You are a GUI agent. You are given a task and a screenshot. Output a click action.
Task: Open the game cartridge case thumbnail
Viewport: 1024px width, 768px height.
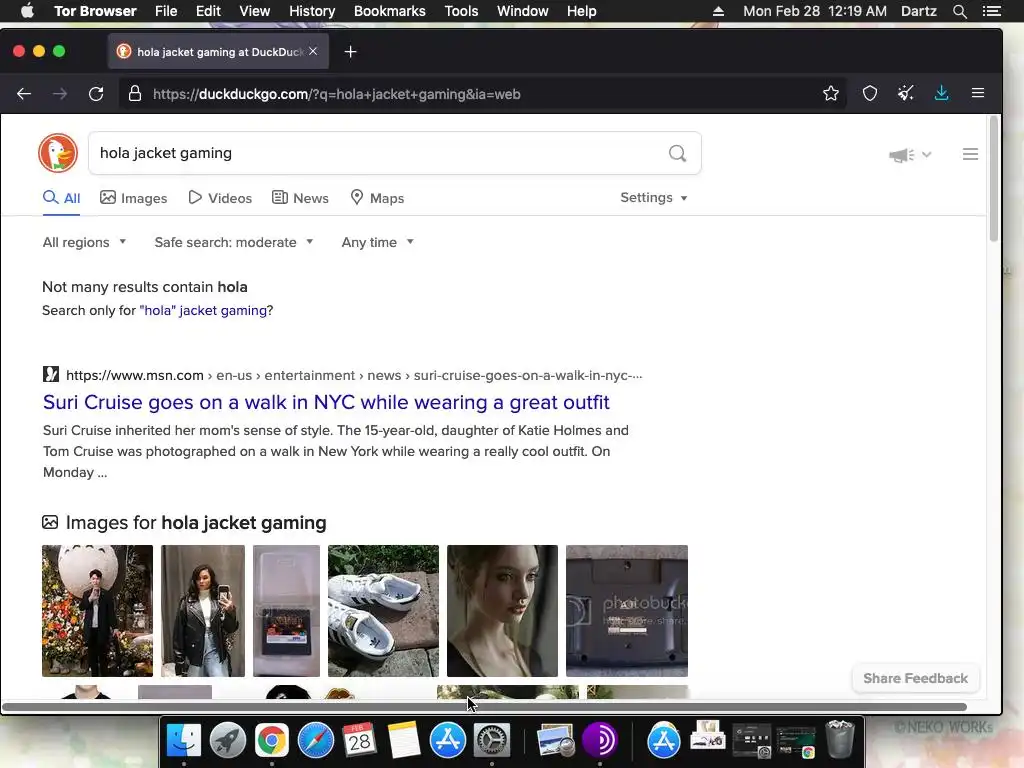pyautogui.click(x=287, y=611)
